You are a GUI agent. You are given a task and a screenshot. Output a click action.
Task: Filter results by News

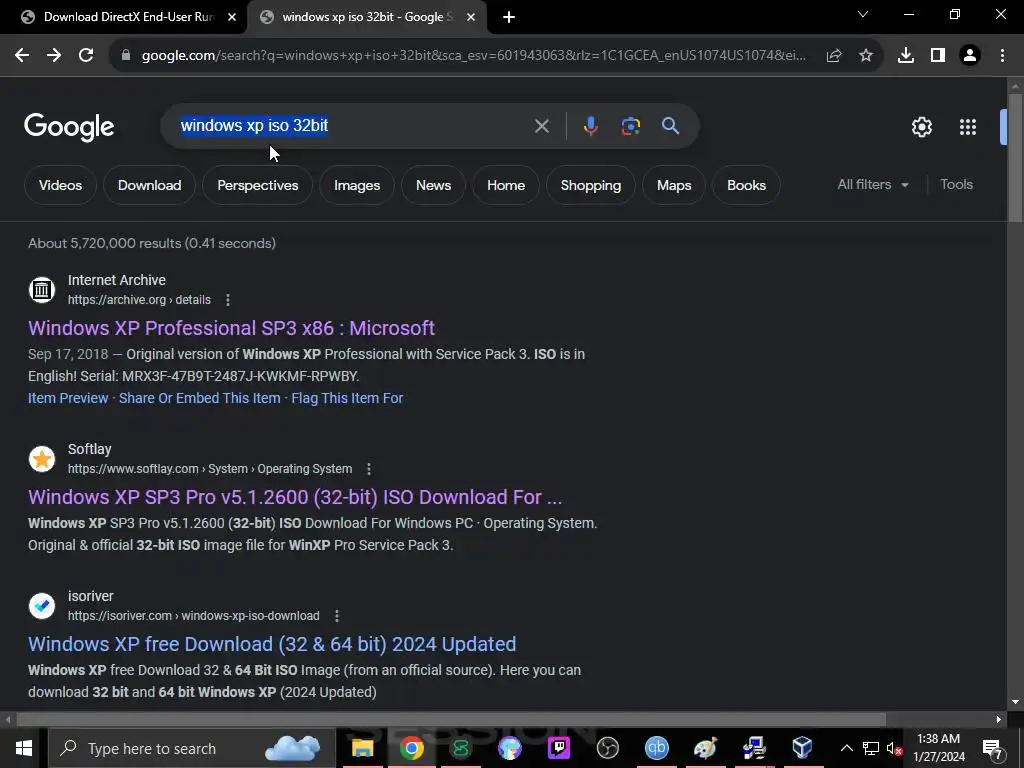point(433,185)
